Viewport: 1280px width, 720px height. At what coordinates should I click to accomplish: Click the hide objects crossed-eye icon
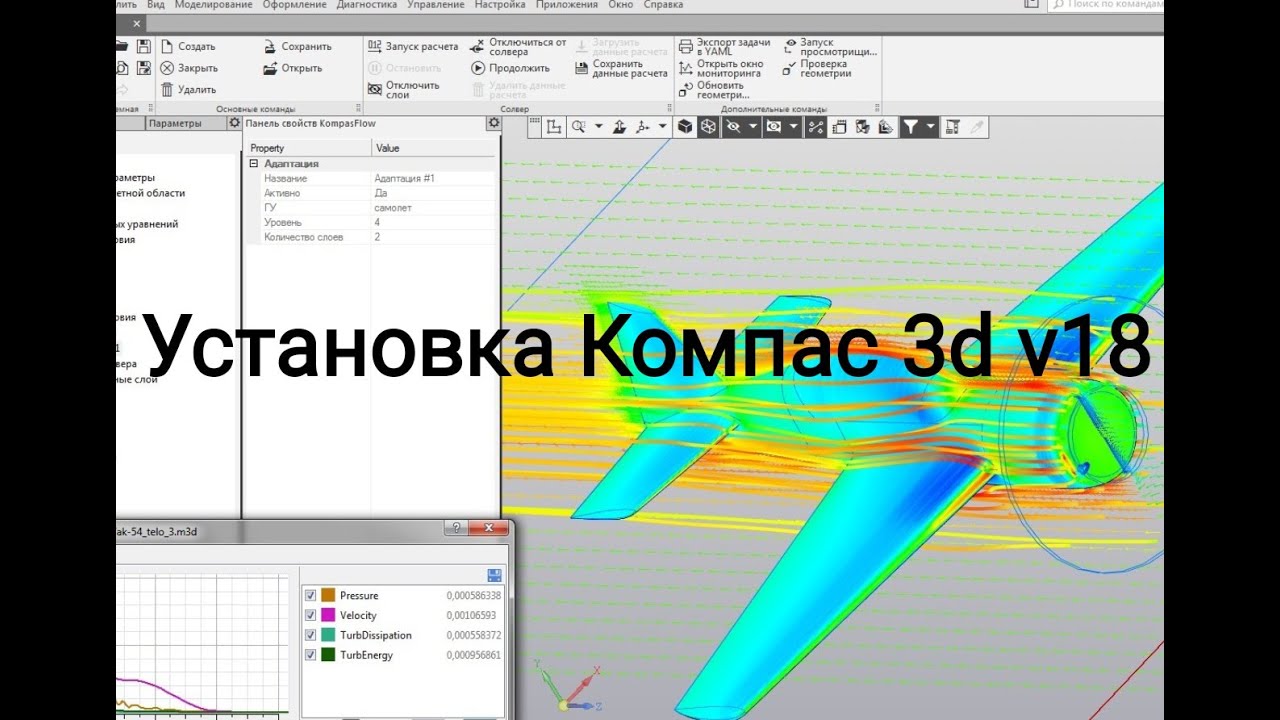[x=733, y=127]
